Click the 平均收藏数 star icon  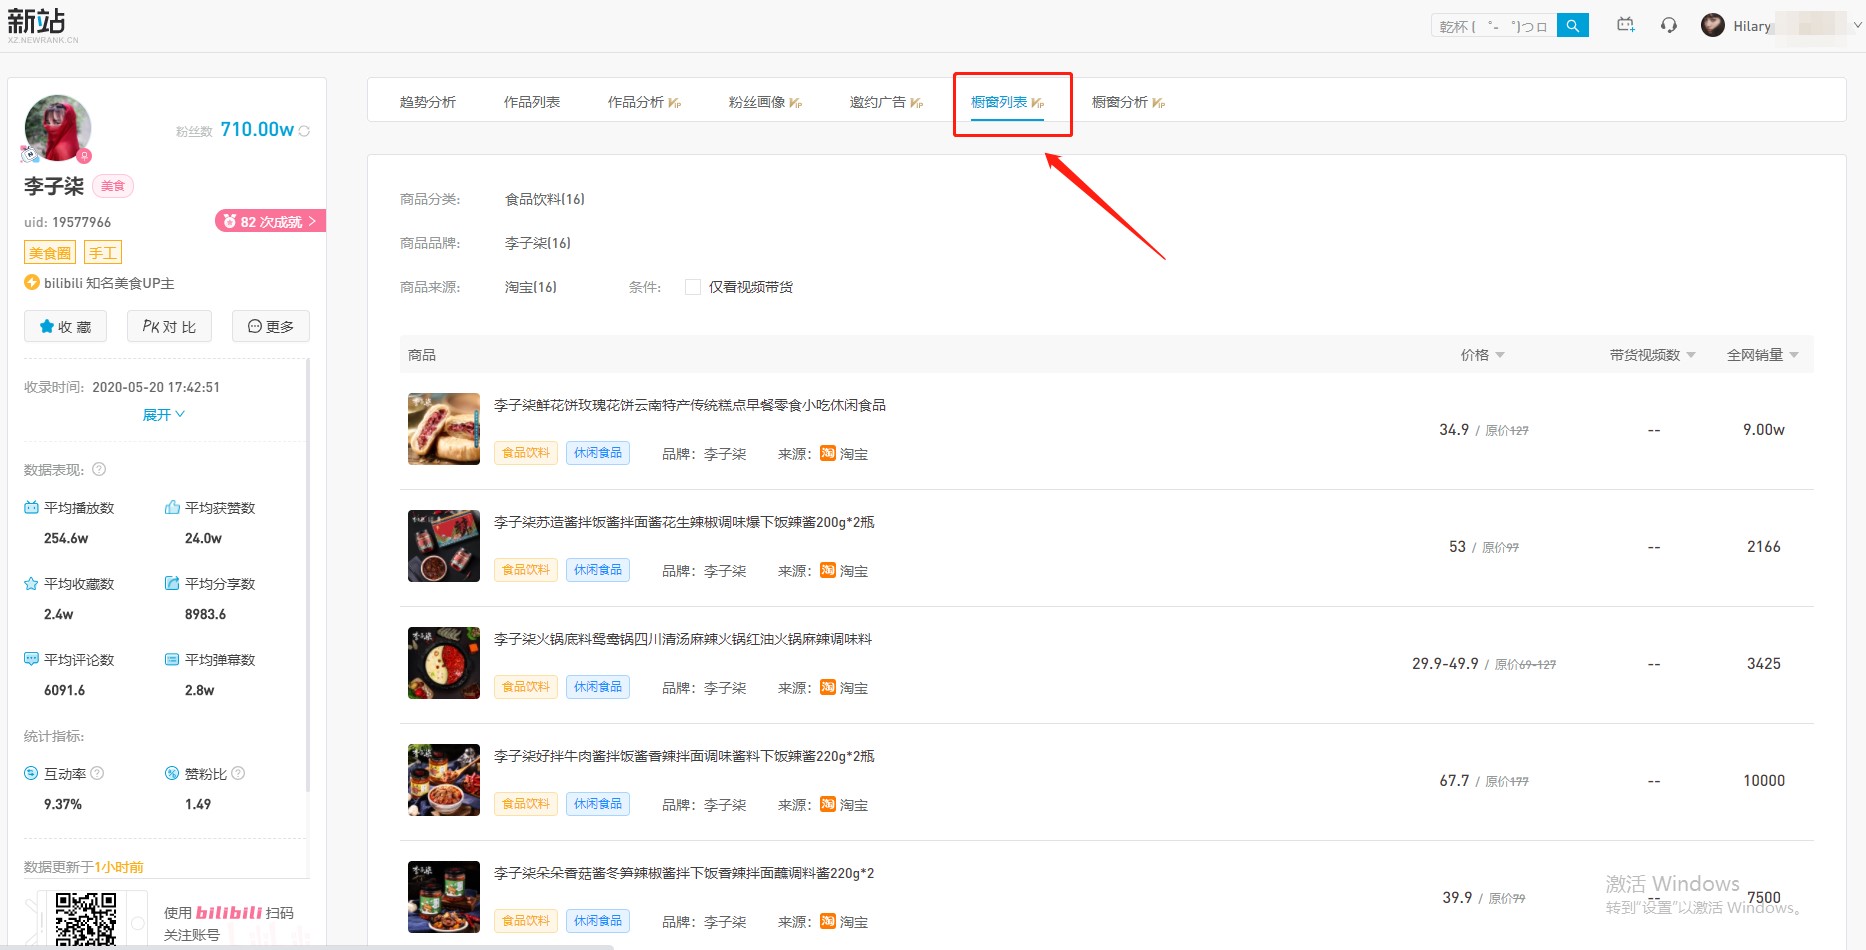(31, 584)
